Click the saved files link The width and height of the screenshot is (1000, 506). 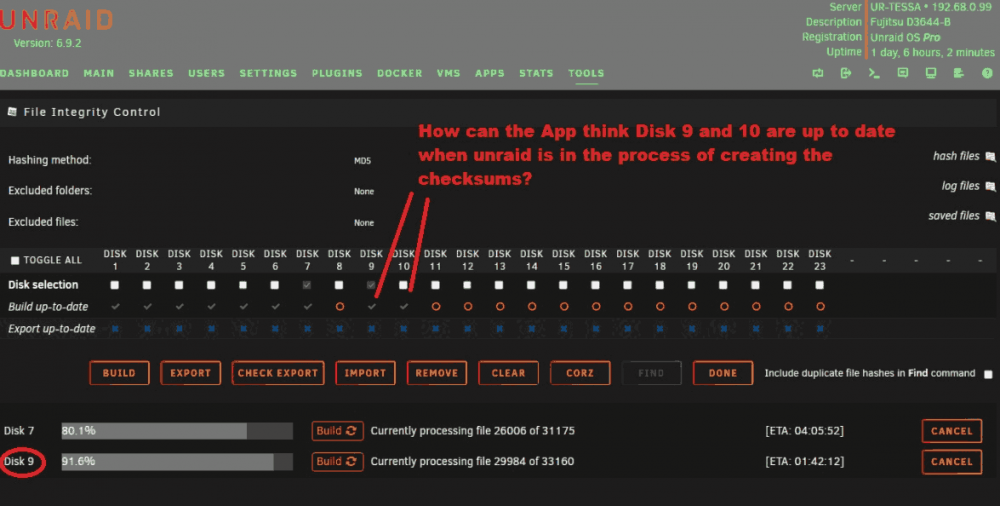(954, 216)
